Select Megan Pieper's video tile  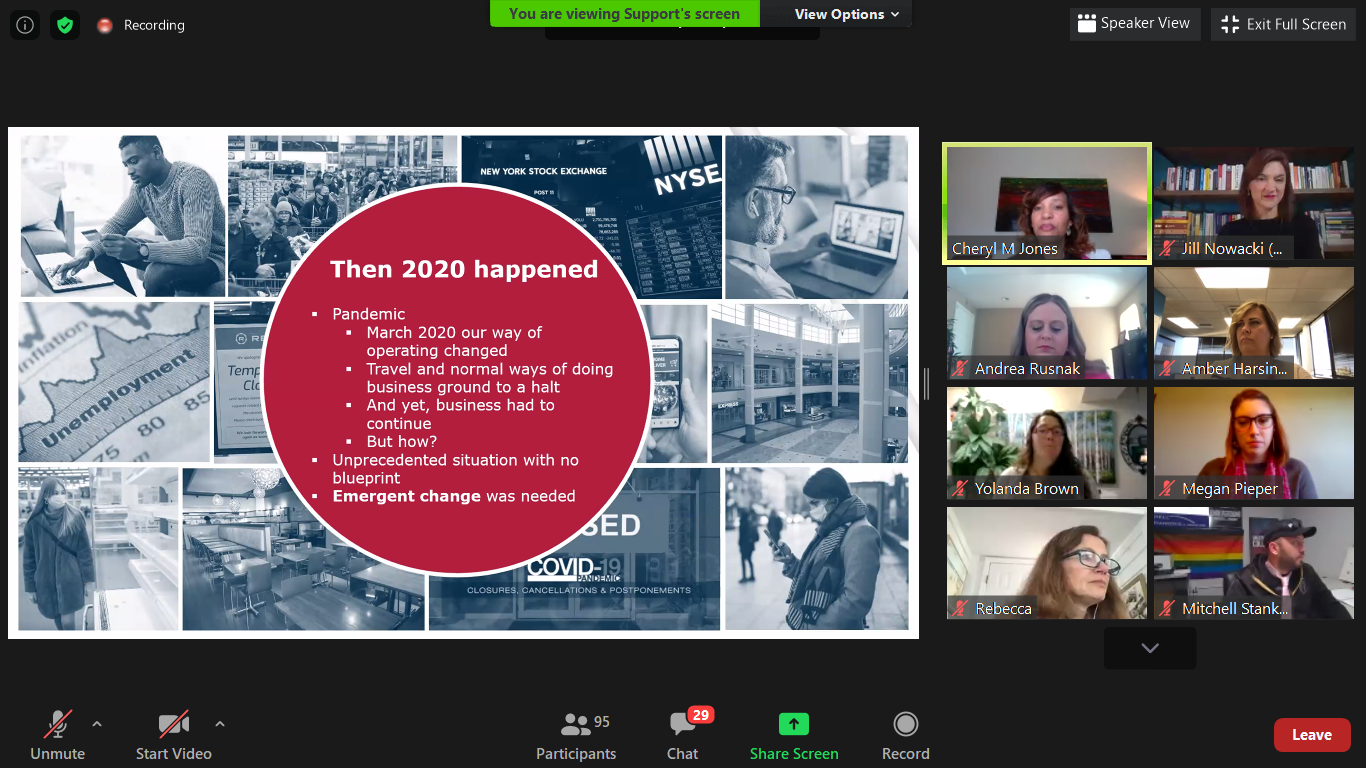tap(1253, 443)
